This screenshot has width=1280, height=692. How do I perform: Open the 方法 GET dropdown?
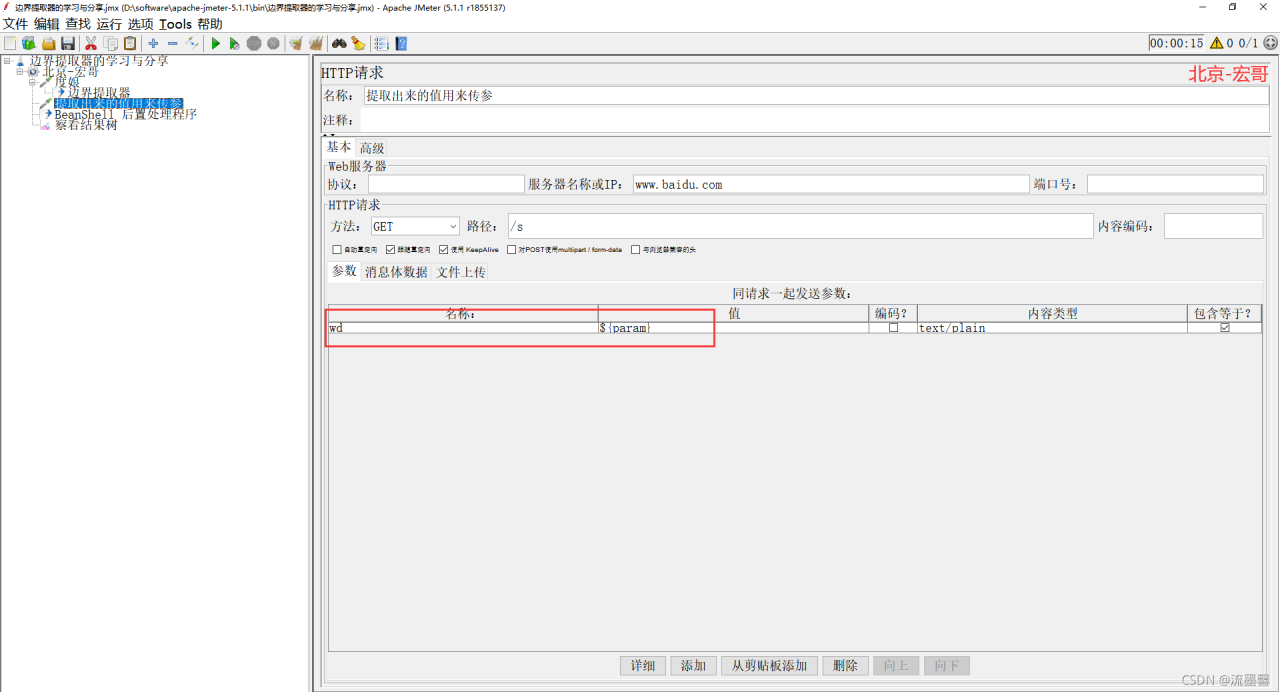415,227
